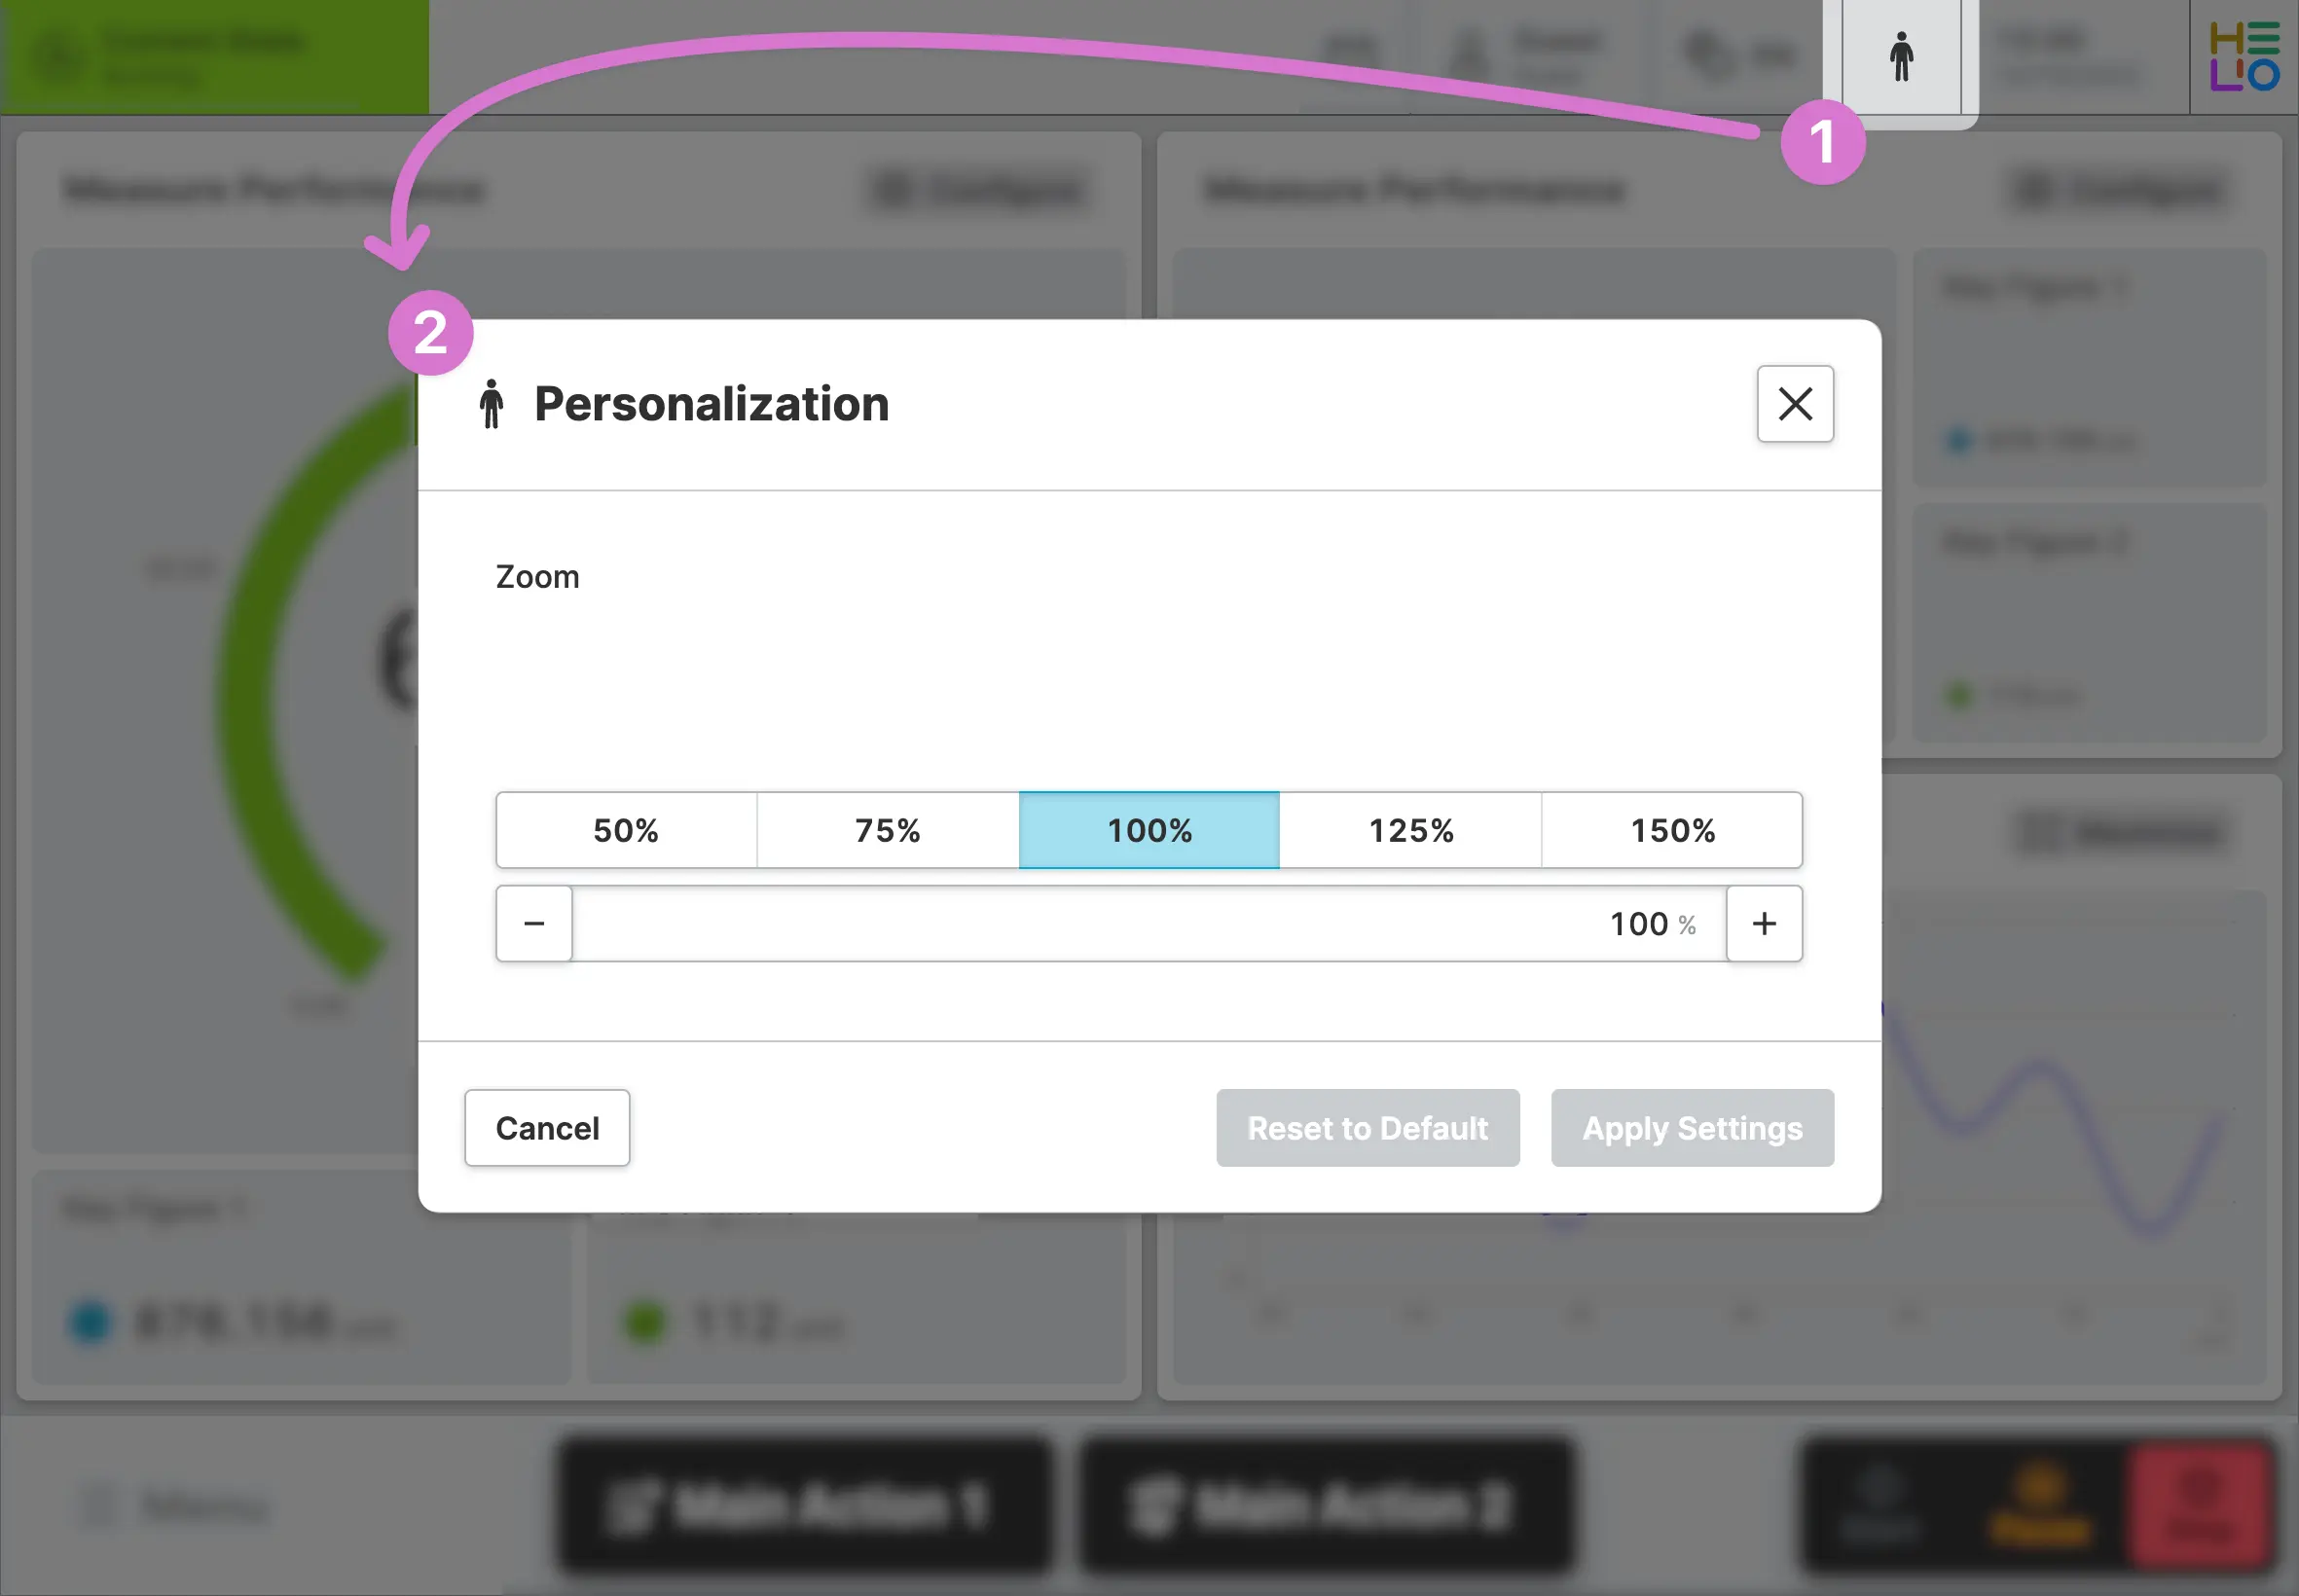Viewport: 2299px width, 1596px height.
Task: Click the orange pause button in the footer
Action: tap(2040, 1505)
